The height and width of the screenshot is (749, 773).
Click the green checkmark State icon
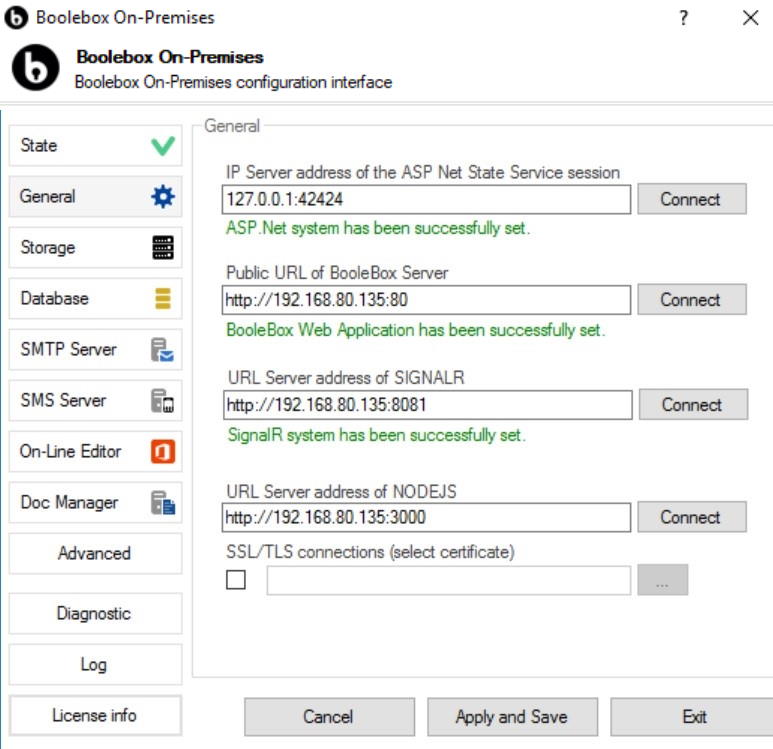point(163,146)
